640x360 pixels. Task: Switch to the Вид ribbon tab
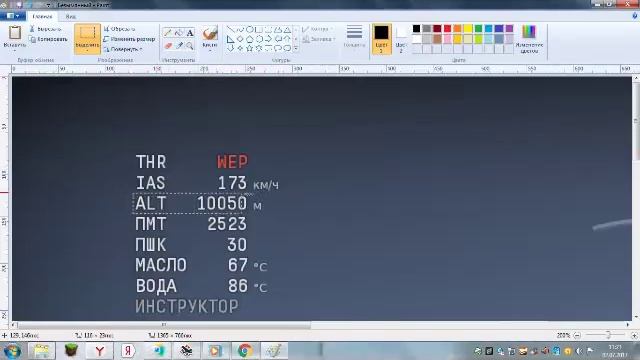coord(71,16)
